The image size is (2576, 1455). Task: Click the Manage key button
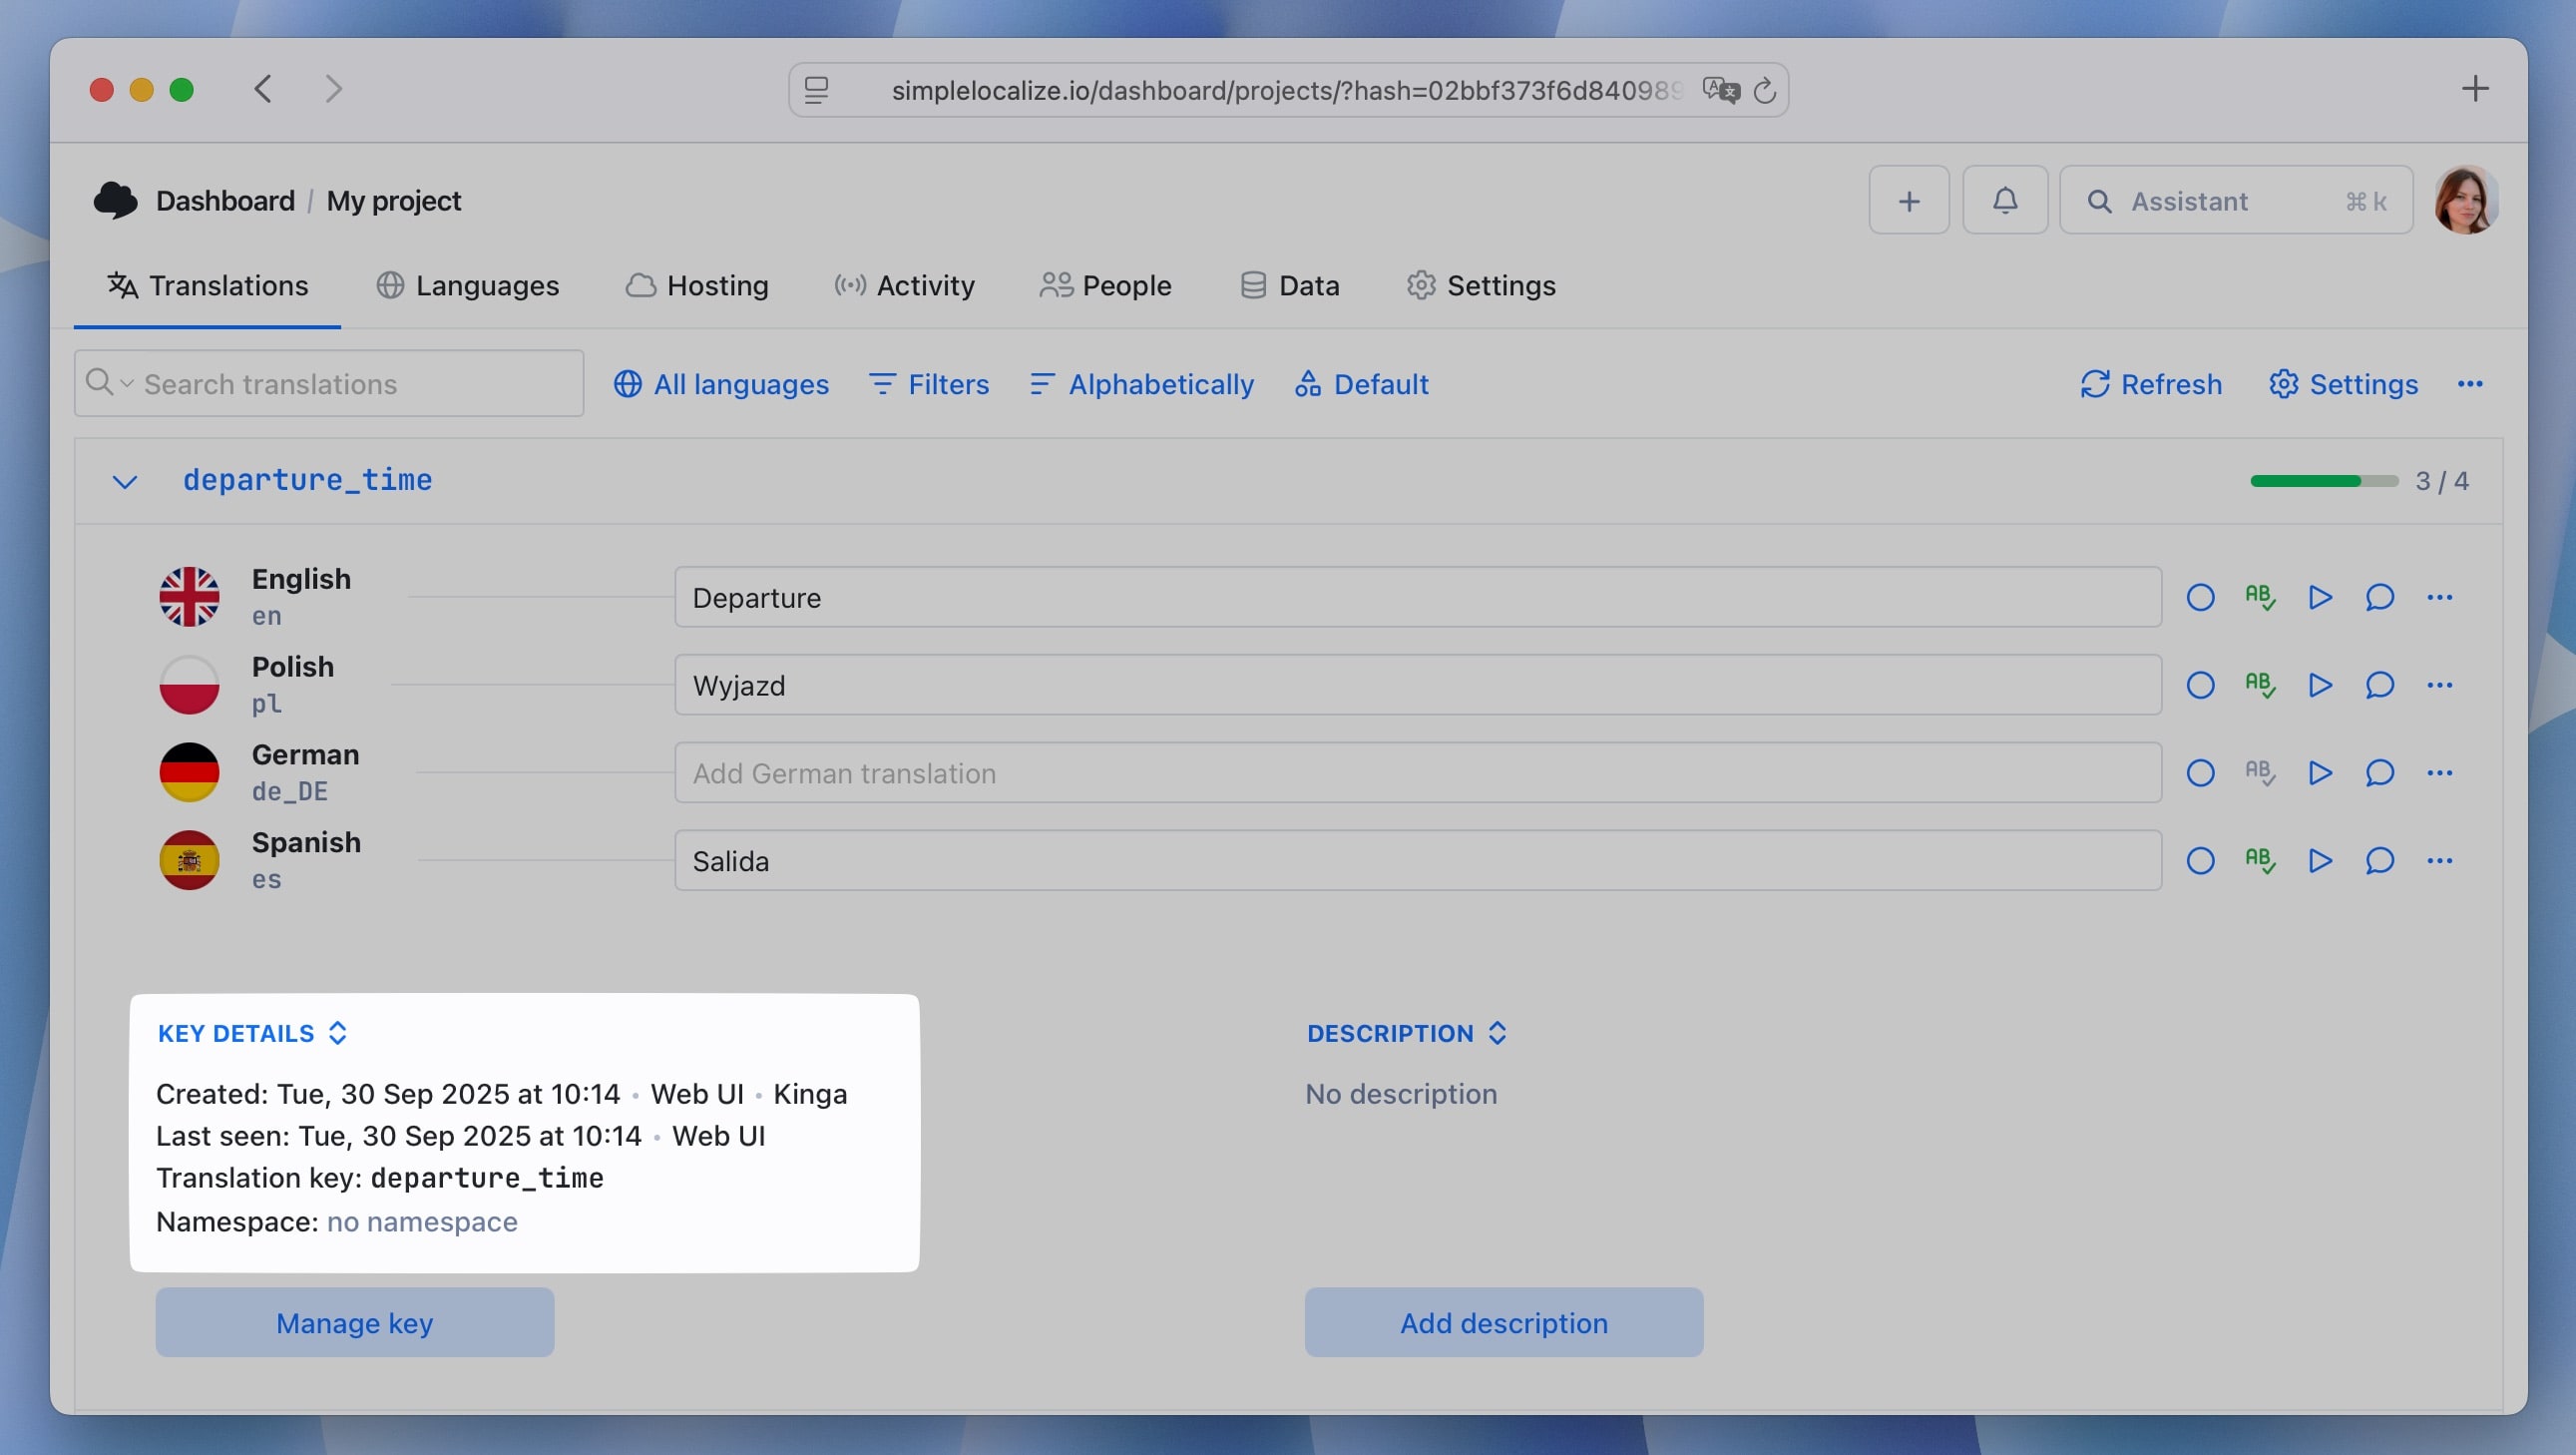coord(354,1322)
